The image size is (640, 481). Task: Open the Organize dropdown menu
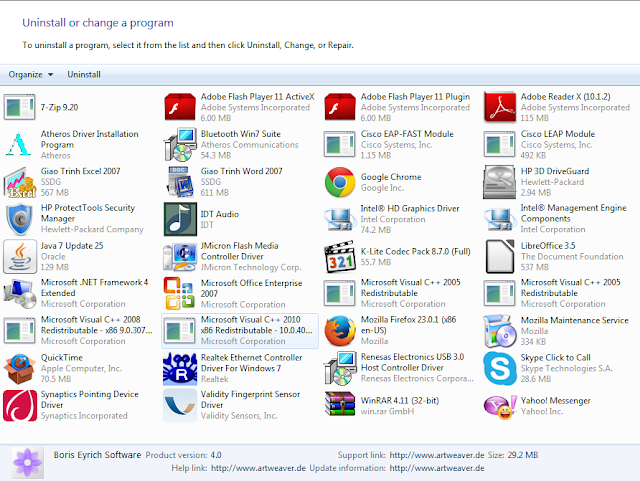[31, 74]
